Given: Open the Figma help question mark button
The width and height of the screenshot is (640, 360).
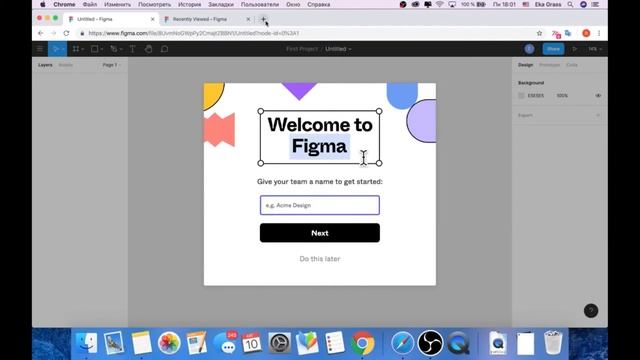Looking at the screenshot, I should tap(591, 311).
